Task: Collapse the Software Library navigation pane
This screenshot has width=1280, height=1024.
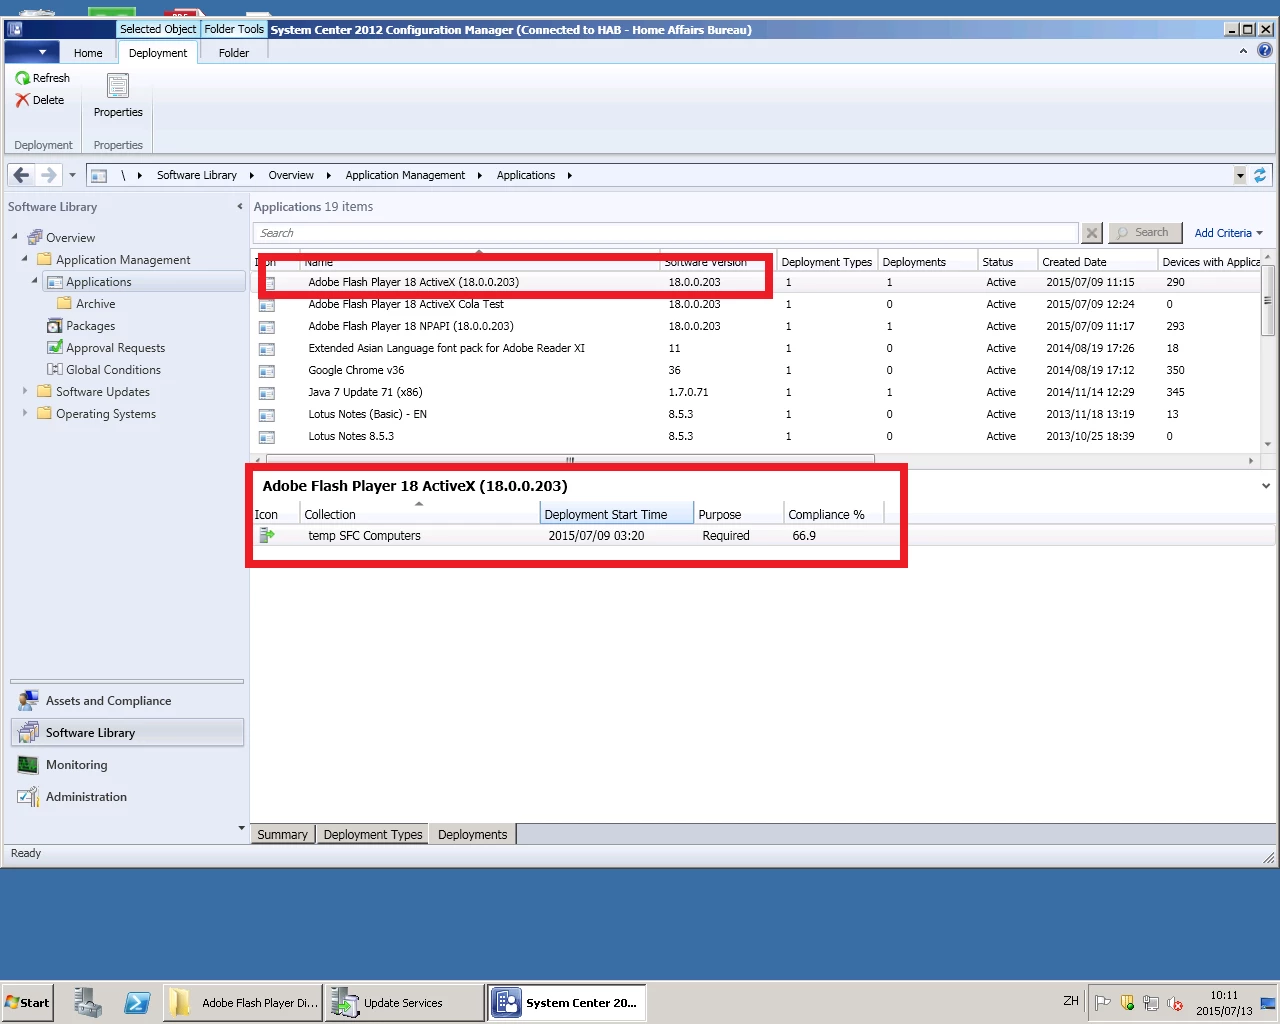Action: coord(239,207)
